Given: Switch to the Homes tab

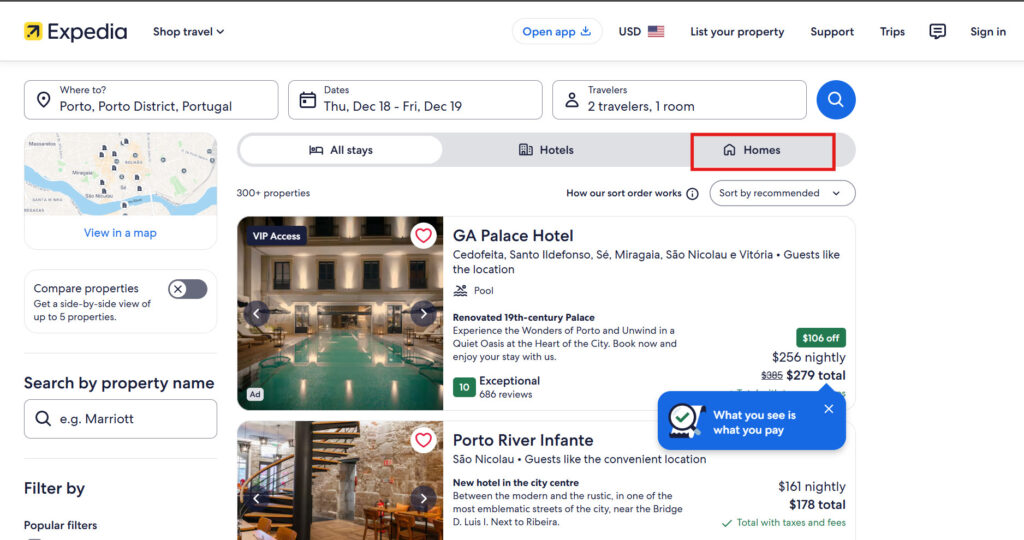Looking at the screenshot, I should pos(752,150).
